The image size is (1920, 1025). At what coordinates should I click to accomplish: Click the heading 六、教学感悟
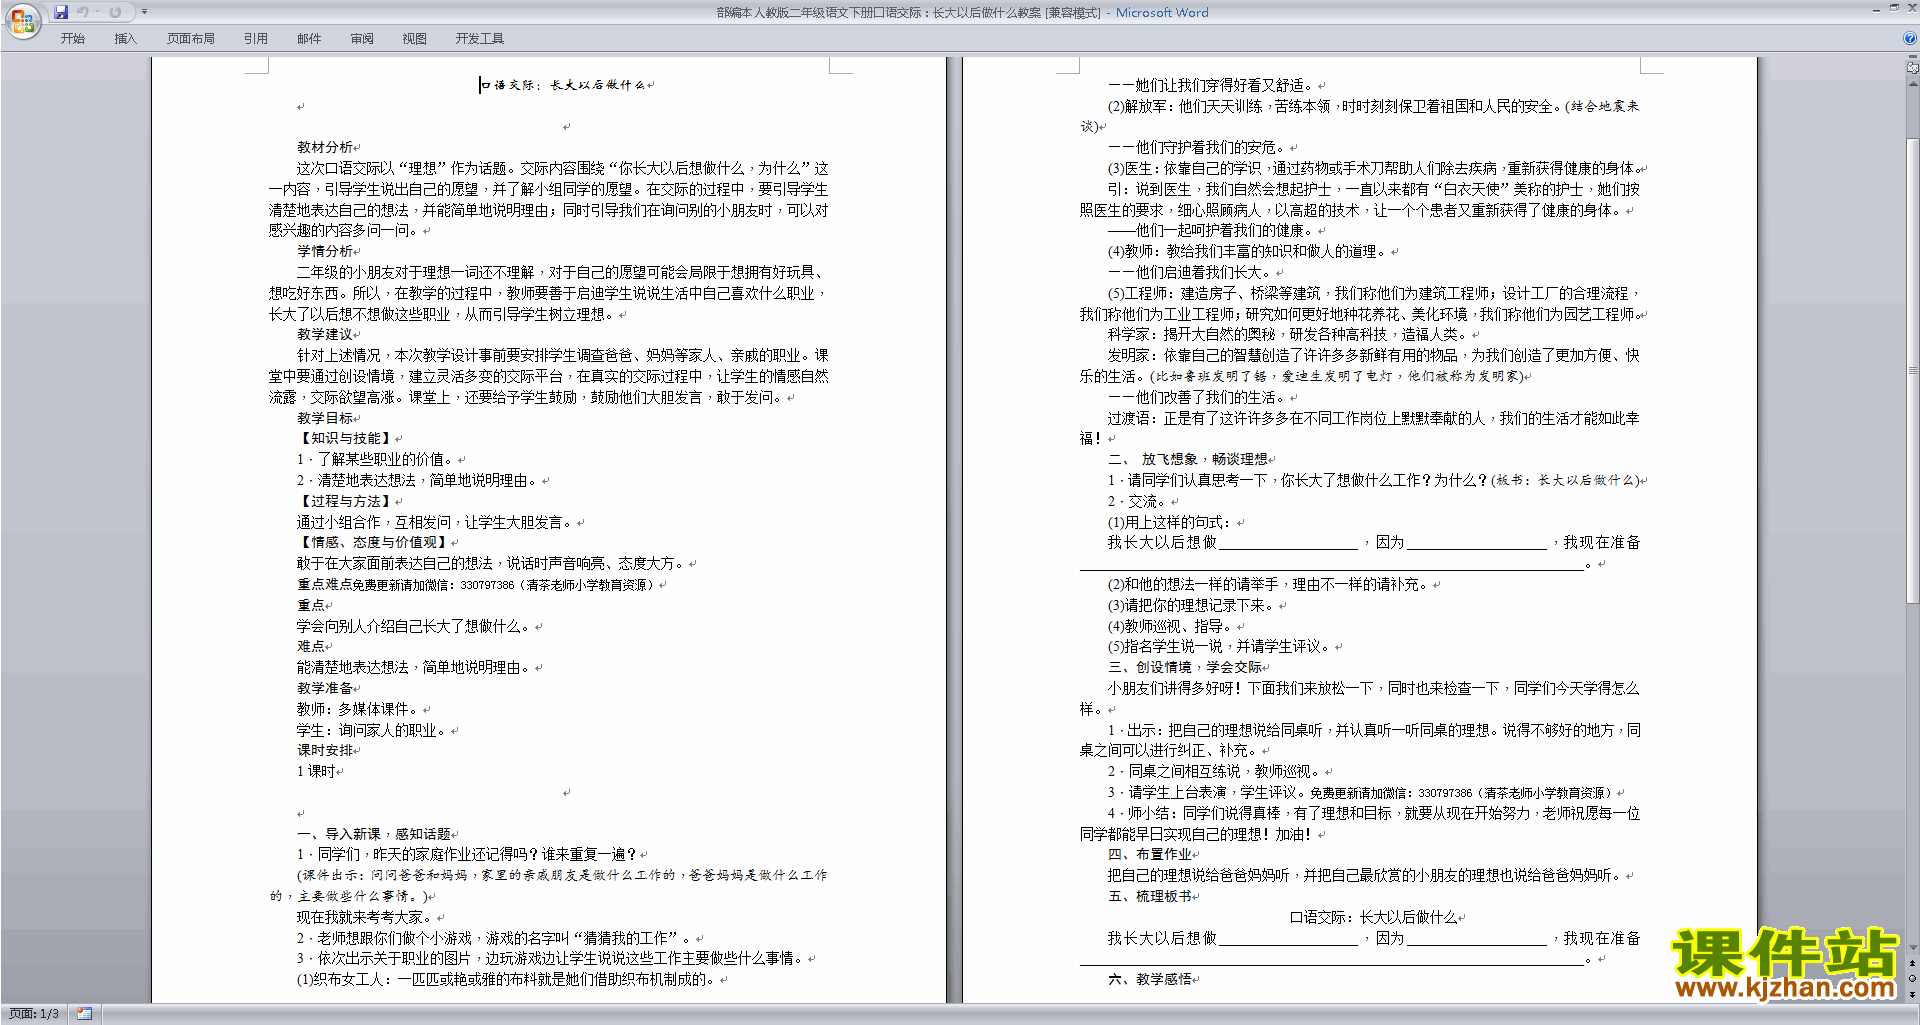1149,979
